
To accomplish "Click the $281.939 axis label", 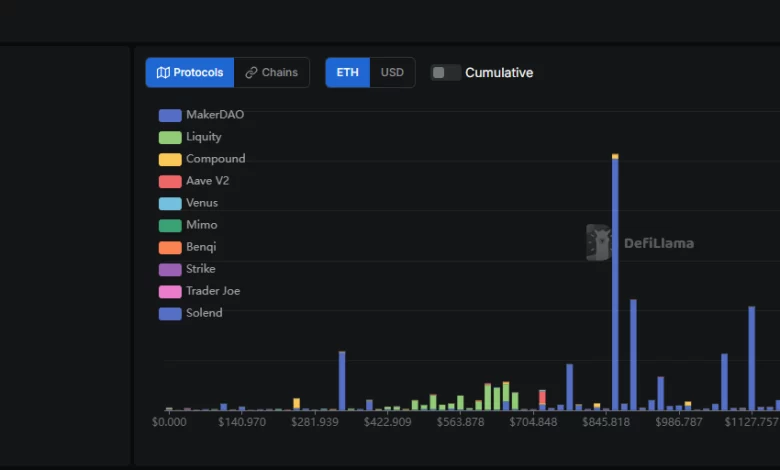I will click(315, 422).
